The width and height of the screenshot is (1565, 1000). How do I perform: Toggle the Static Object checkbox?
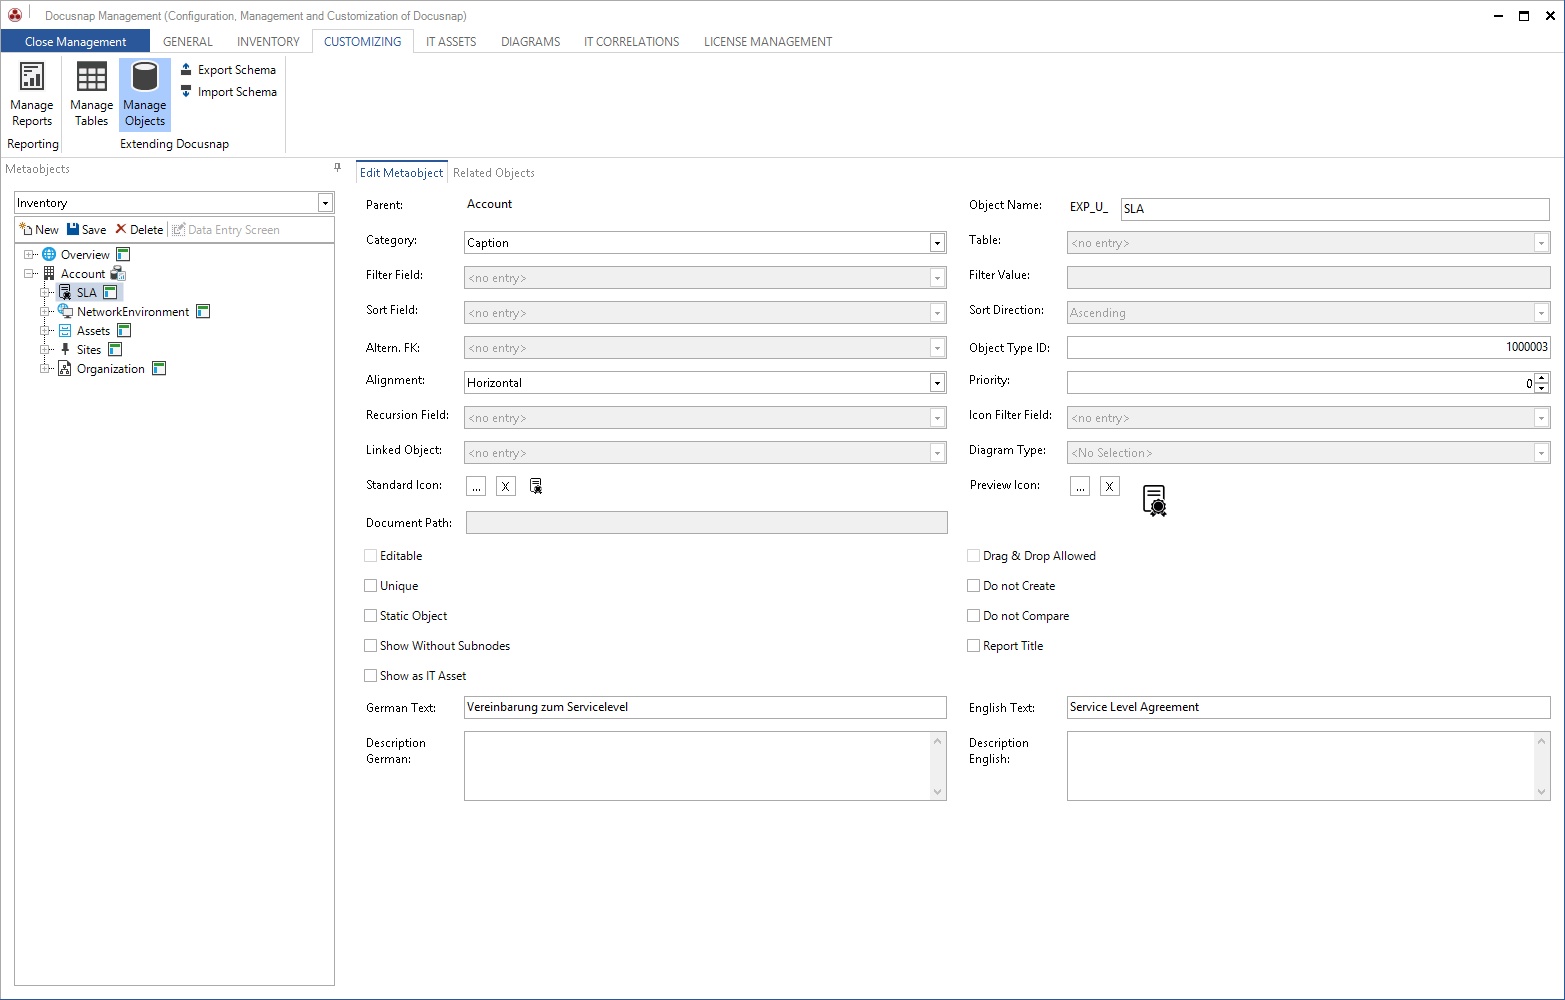click(x=371, y=616)
